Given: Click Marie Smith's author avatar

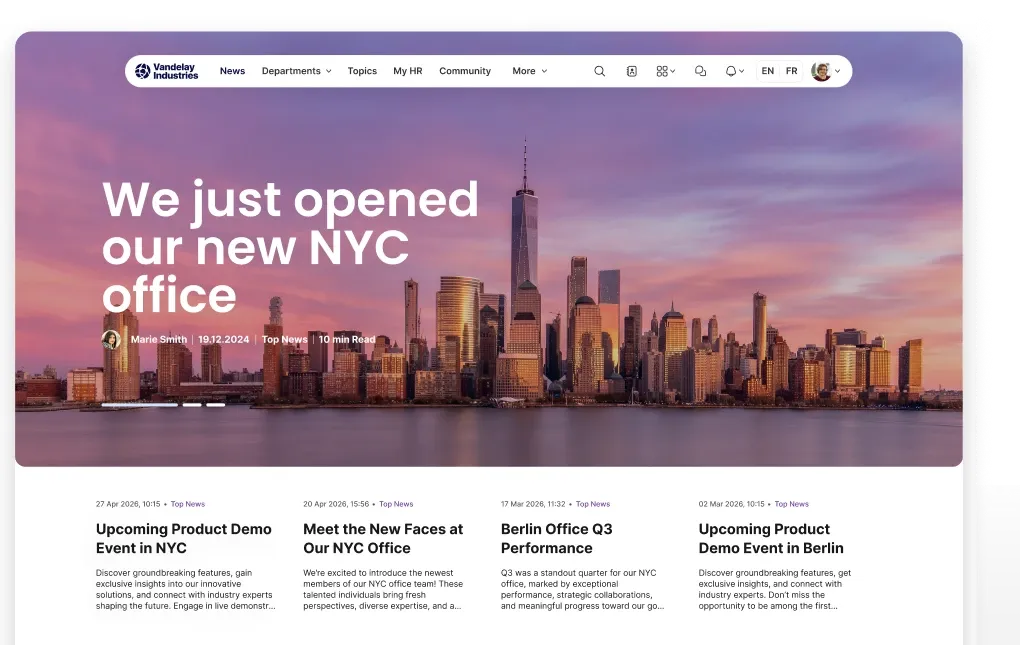Looking at the screenshot, I should (x=111, y=339).
